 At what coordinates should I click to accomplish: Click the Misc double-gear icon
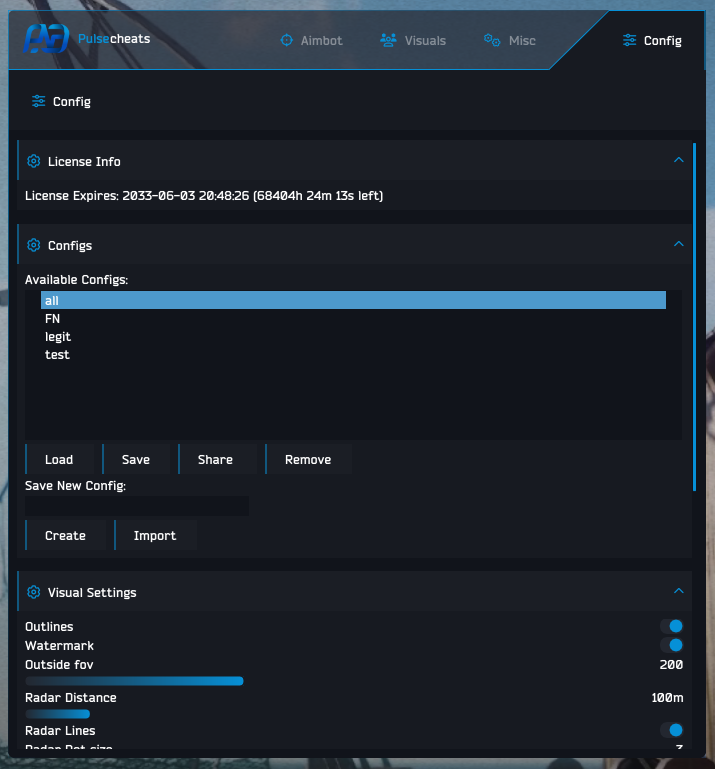(x=492, y=40)
